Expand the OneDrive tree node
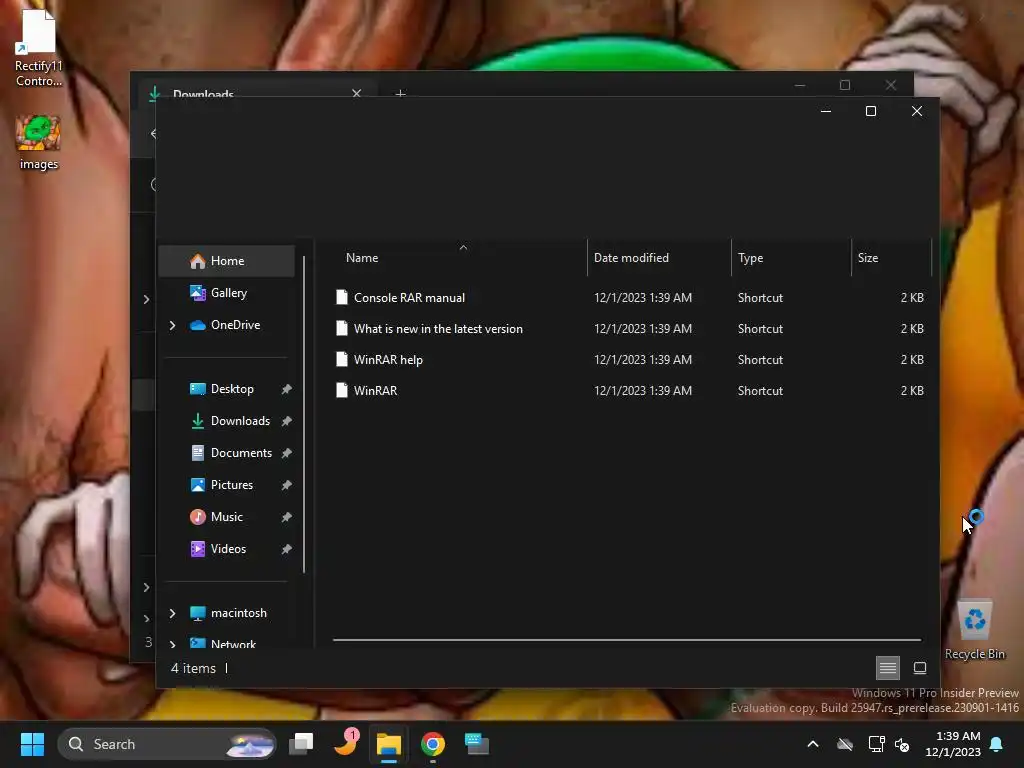 172,325
